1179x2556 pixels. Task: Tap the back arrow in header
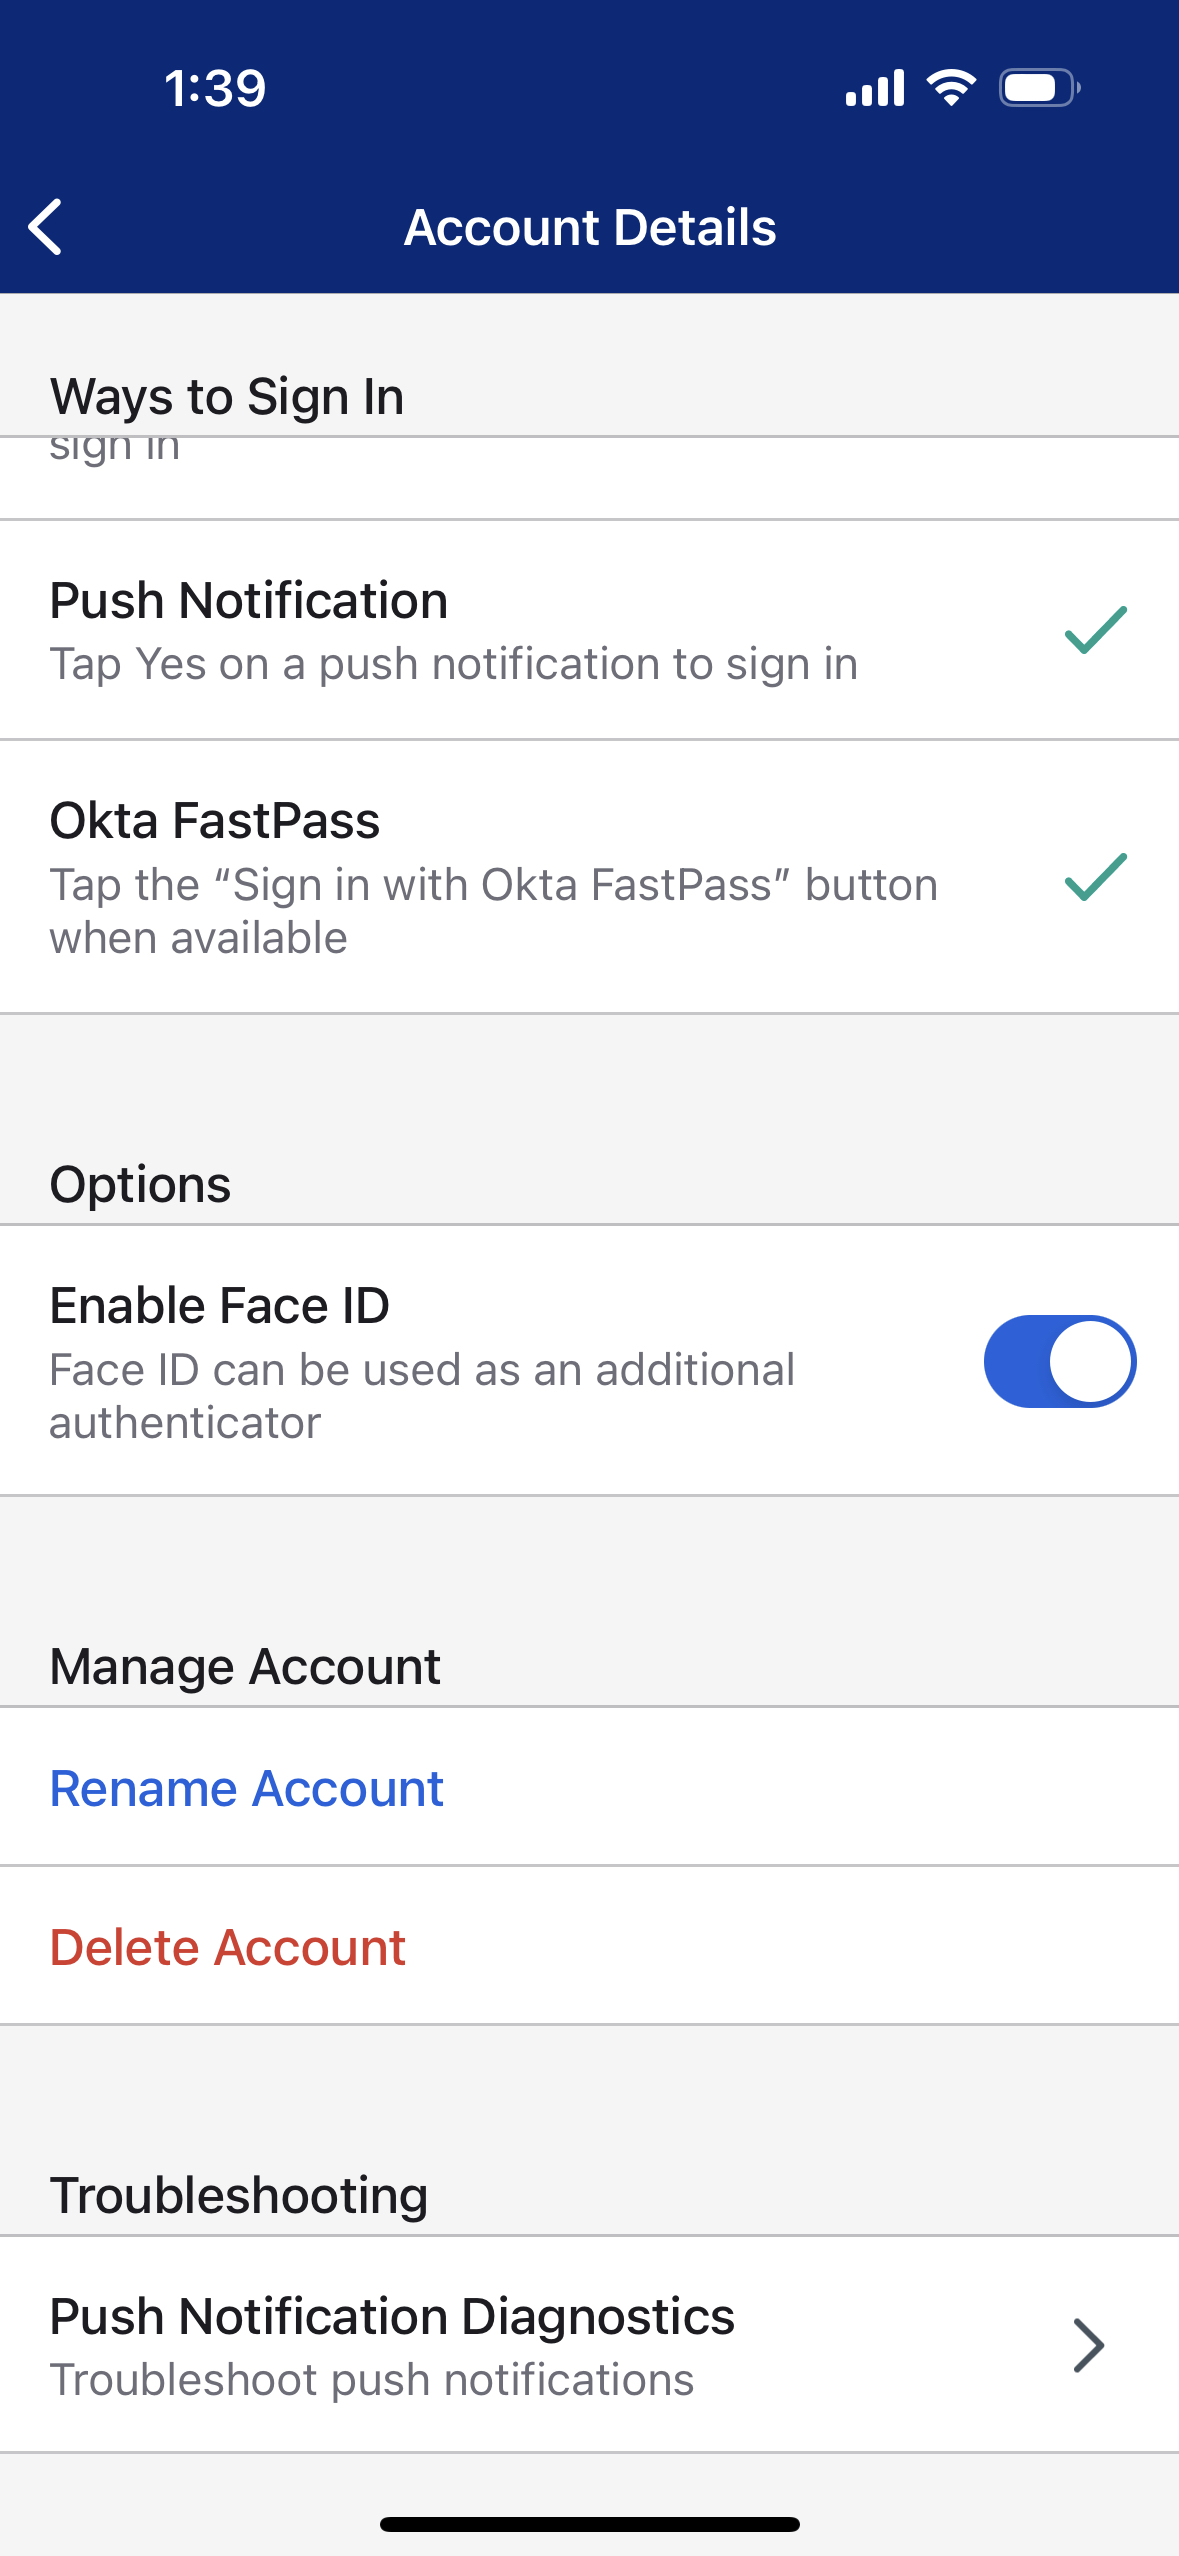pyautogui.click(x=46, y=227)
